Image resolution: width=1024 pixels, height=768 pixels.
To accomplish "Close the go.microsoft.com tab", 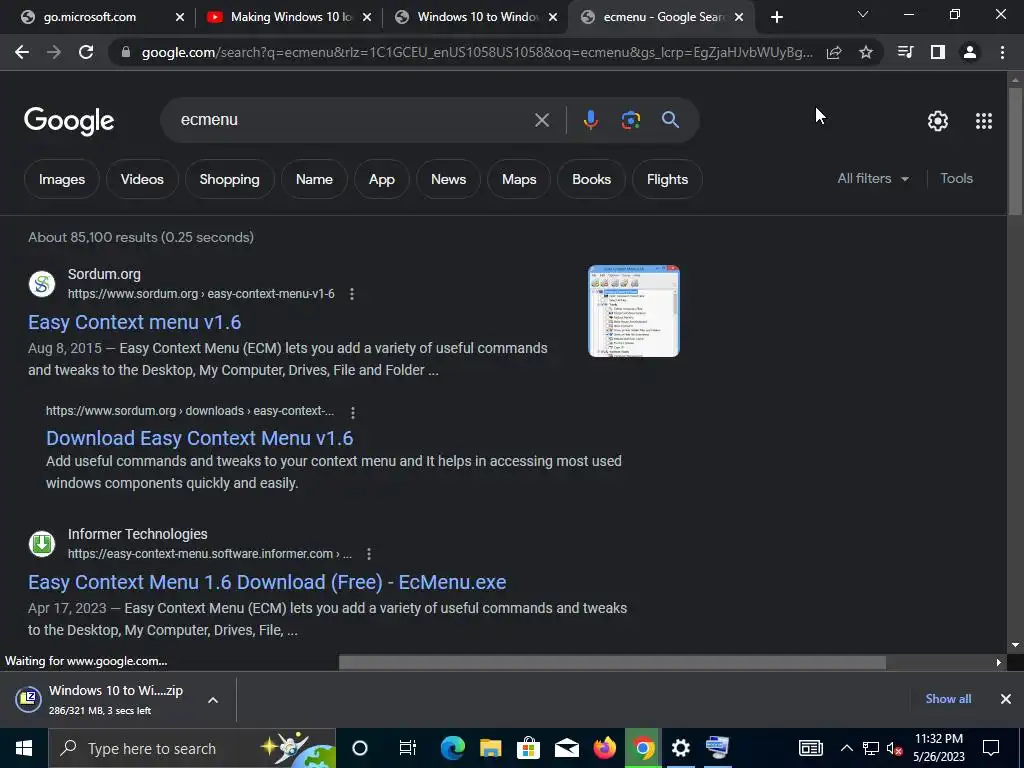I will pyautogui.click(x=180, y=18).
